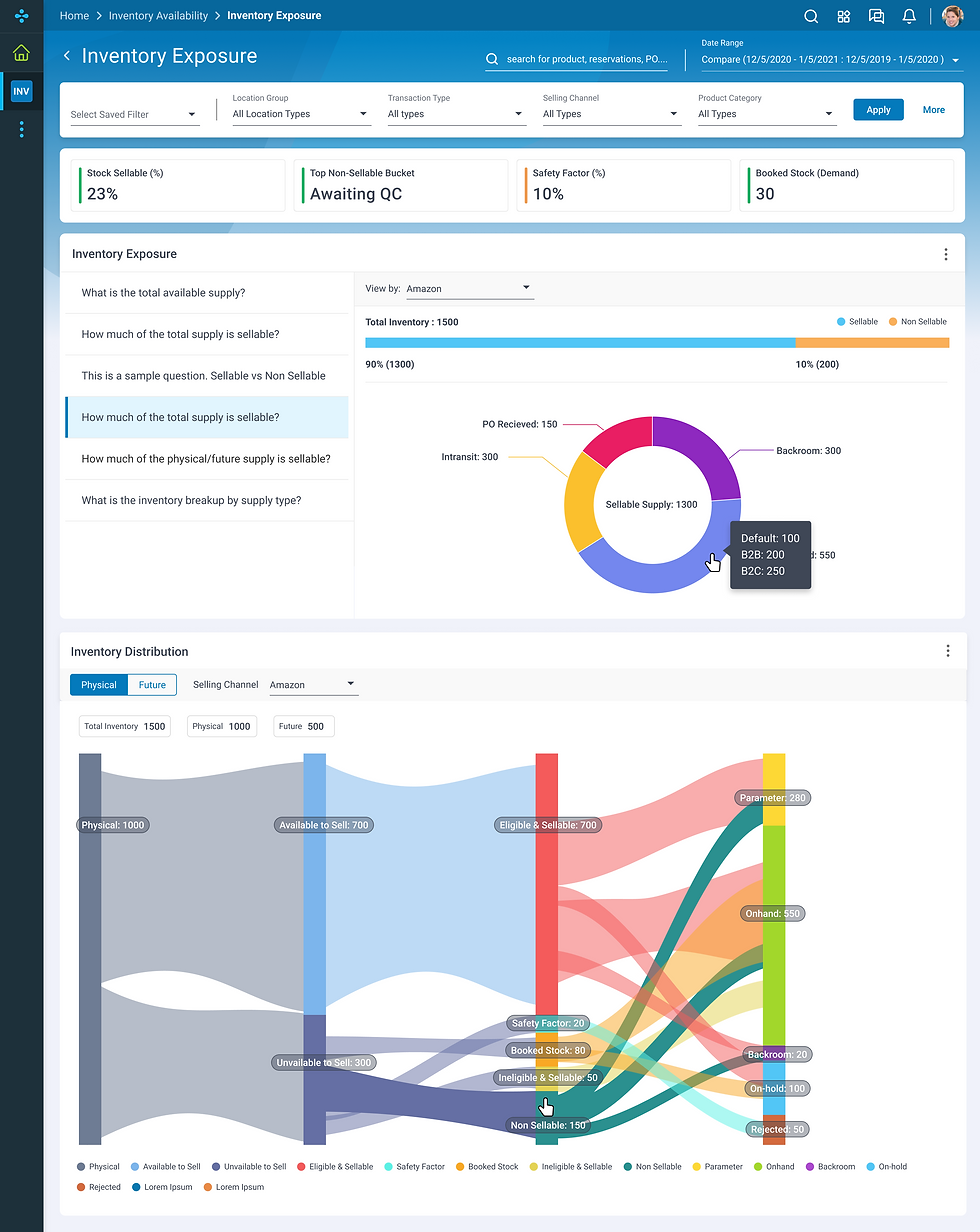Click 'Physical: 1000' Sankey node label

pos(113,825)
